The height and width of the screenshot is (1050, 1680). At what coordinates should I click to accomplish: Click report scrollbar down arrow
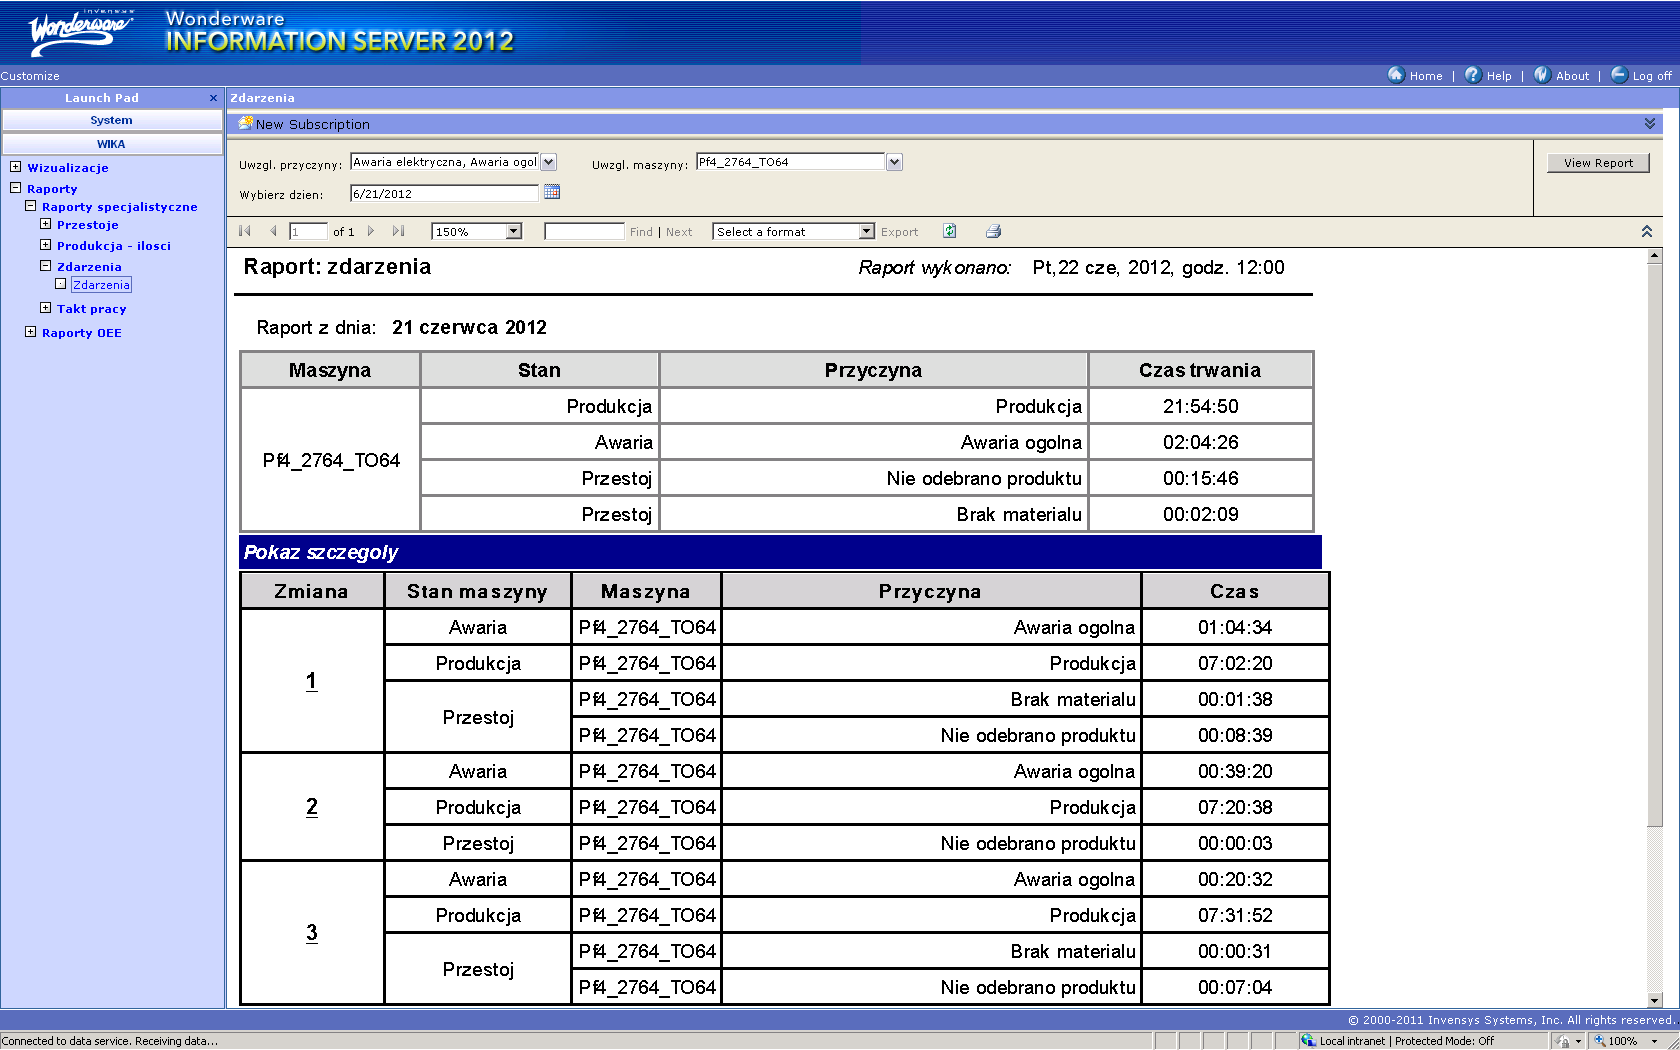(1654, 1000)
